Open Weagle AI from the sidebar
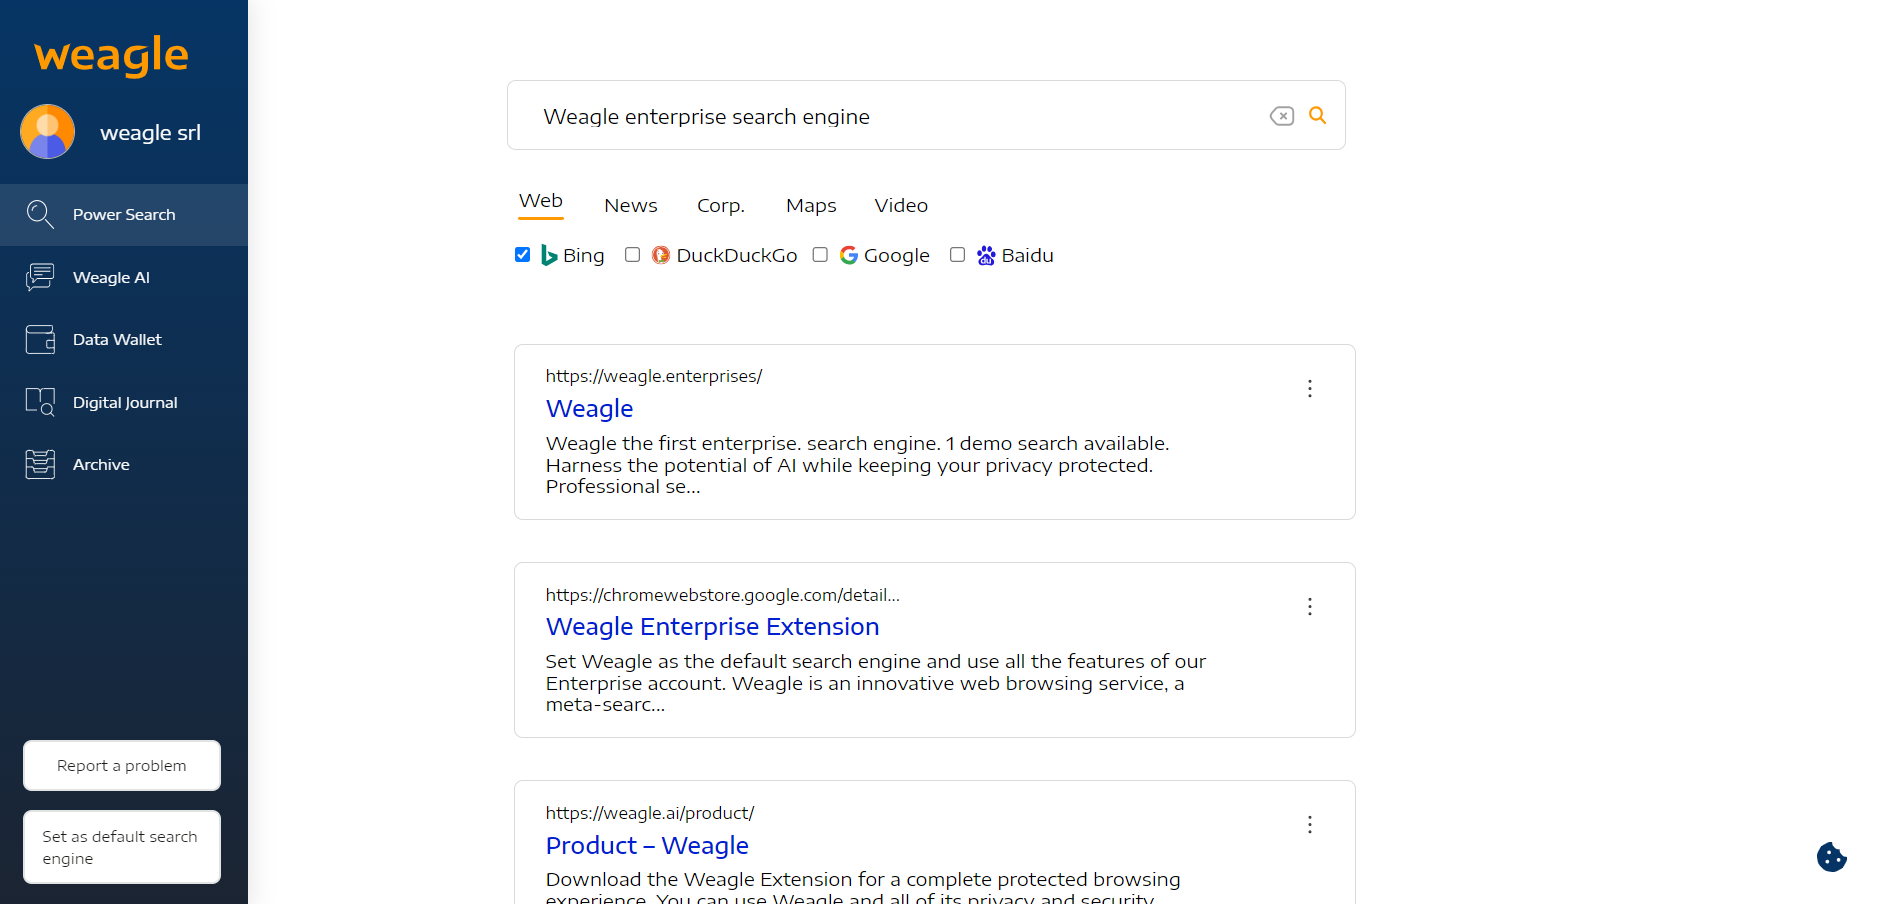Screen dimensions: 1878x904 tap(110, 277)
